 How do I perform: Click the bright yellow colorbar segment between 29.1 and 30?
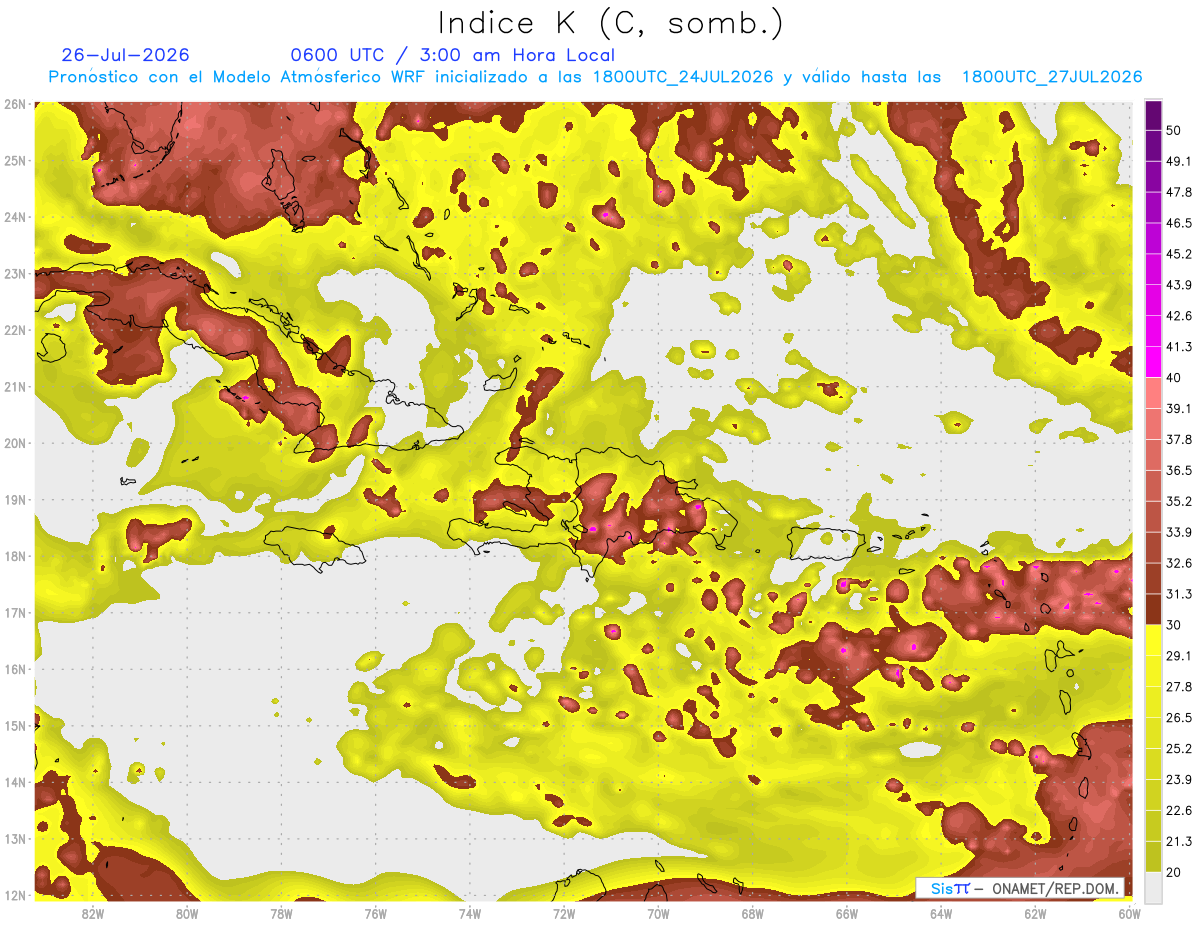point(1154,640)
